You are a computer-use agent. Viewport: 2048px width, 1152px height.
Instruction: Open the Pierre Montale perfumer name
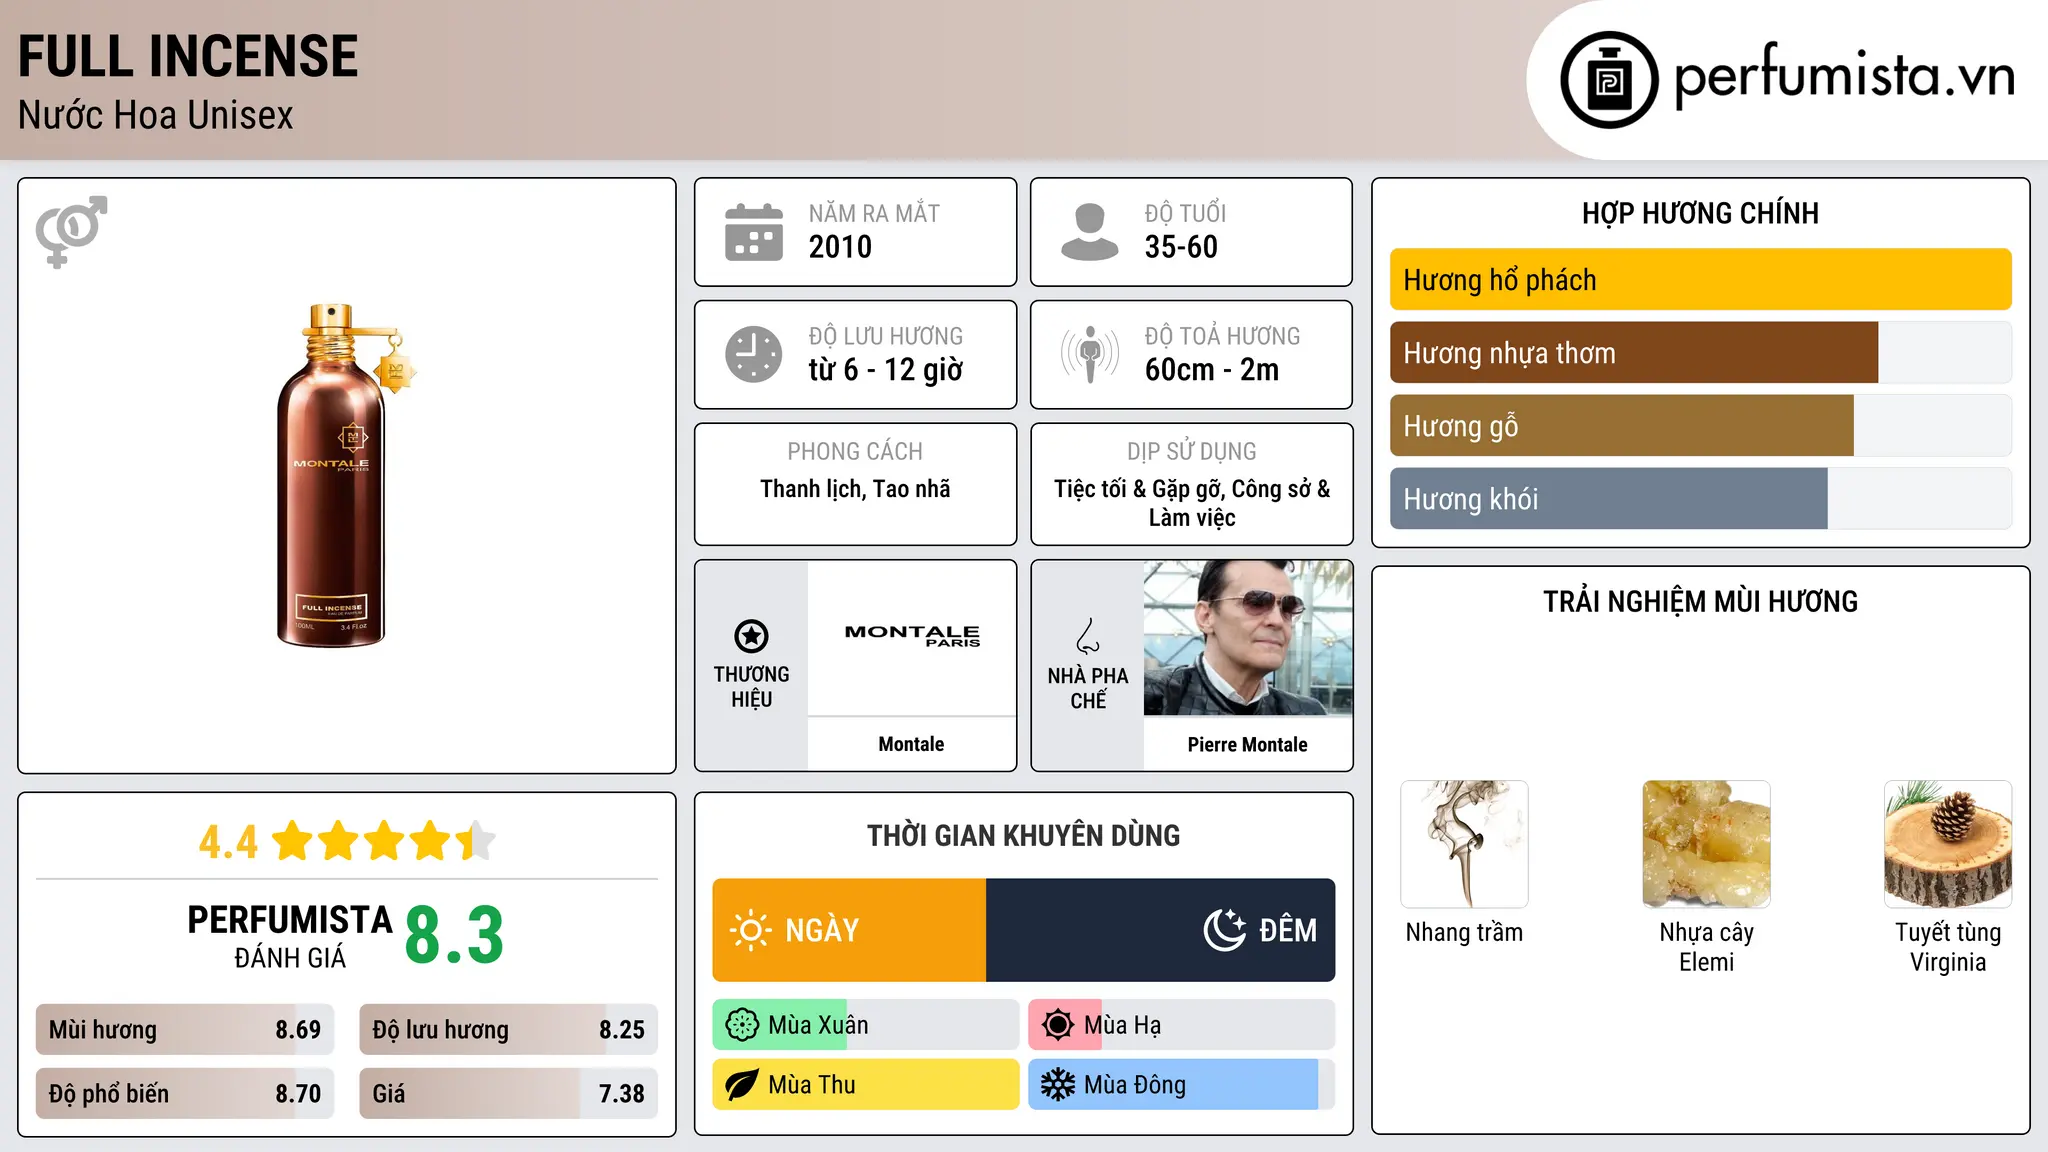click(x=1247, y=744)
